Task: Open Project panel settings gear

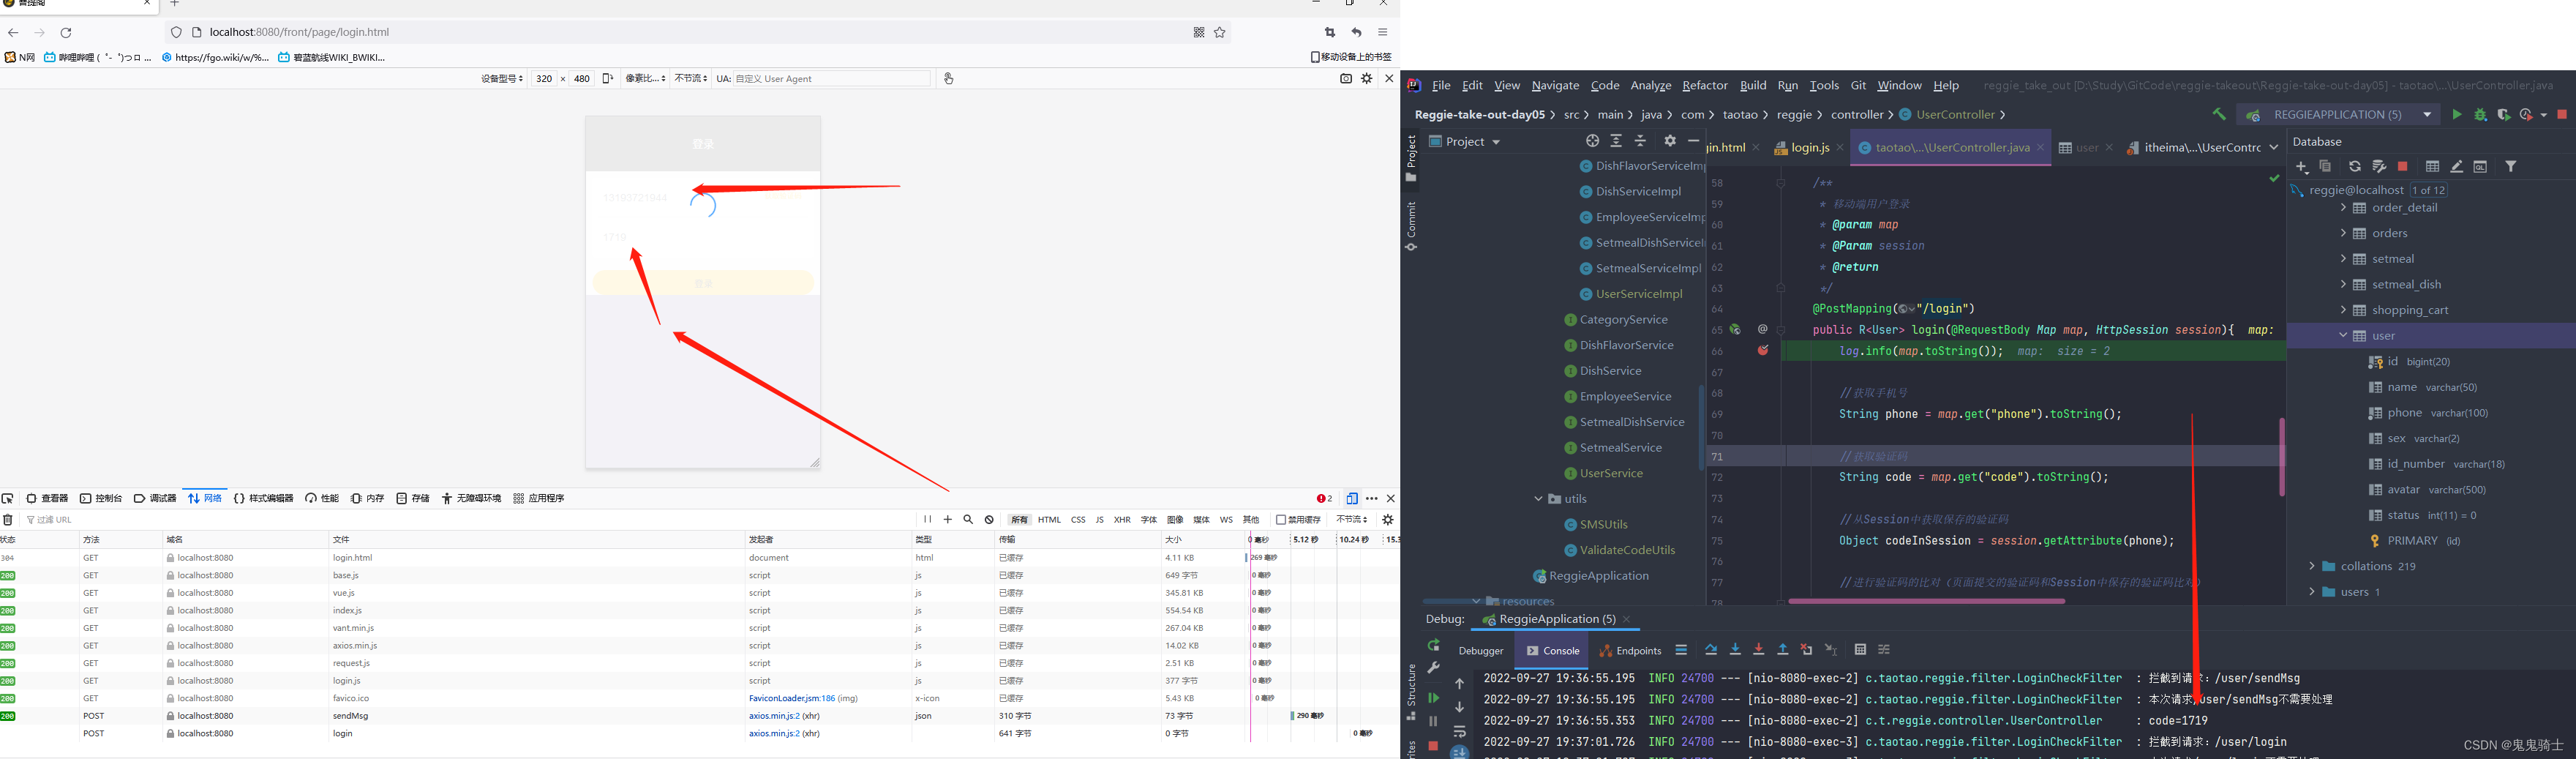Action: 1669,141
